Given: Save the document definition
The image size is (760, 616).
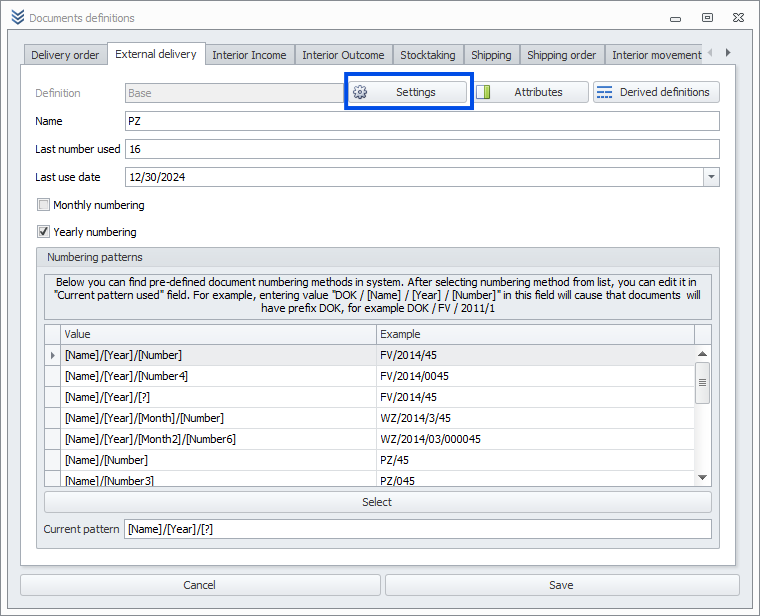Looking at the screenshot, I should click(562, 585).
